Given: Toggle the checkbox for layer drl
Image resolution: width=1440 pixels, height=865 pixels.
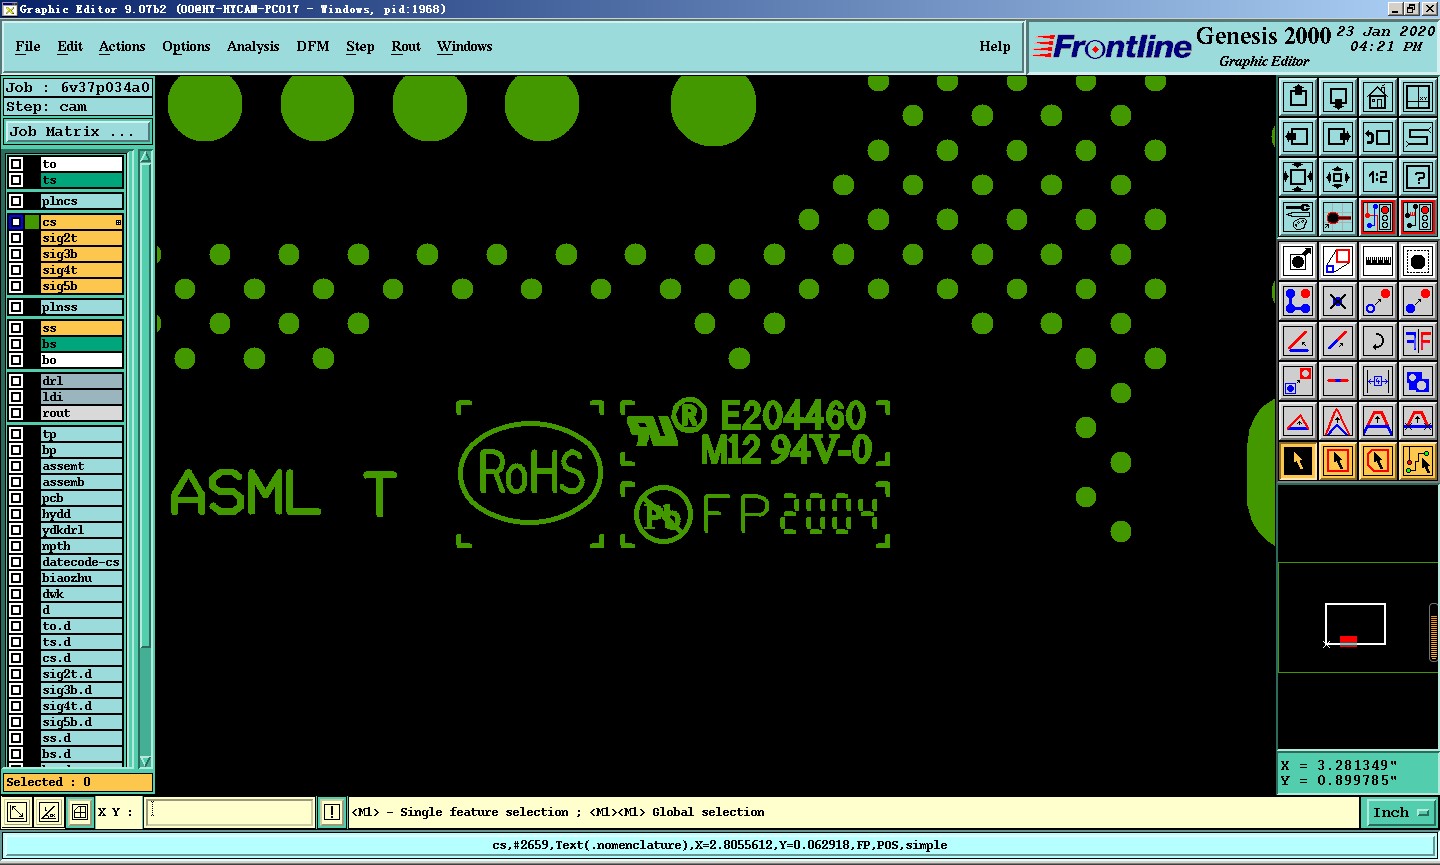Looking at the screenshot, I should 16,381.
